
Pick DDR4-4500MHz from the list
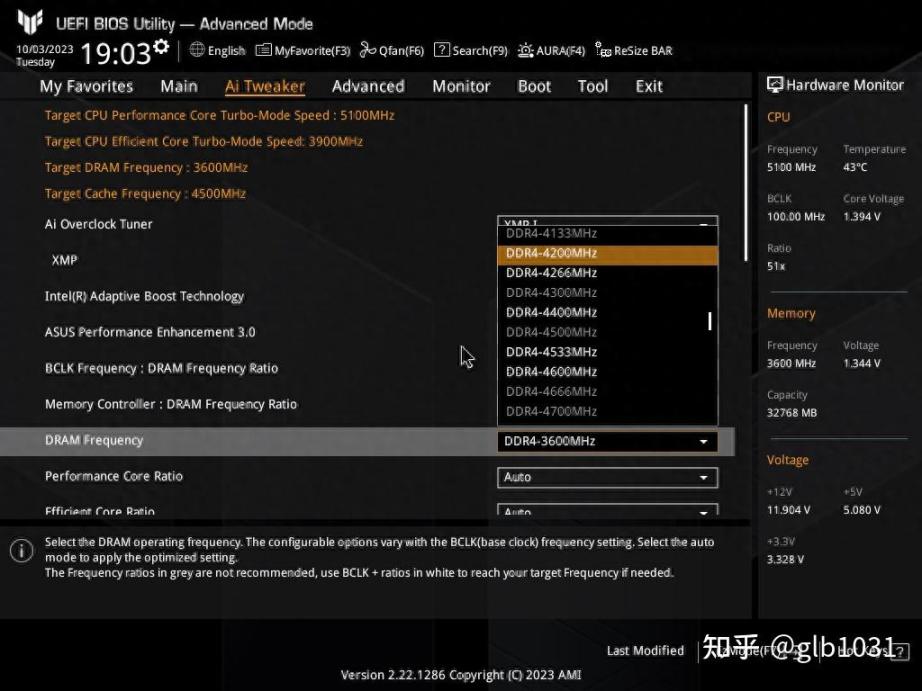607,332
